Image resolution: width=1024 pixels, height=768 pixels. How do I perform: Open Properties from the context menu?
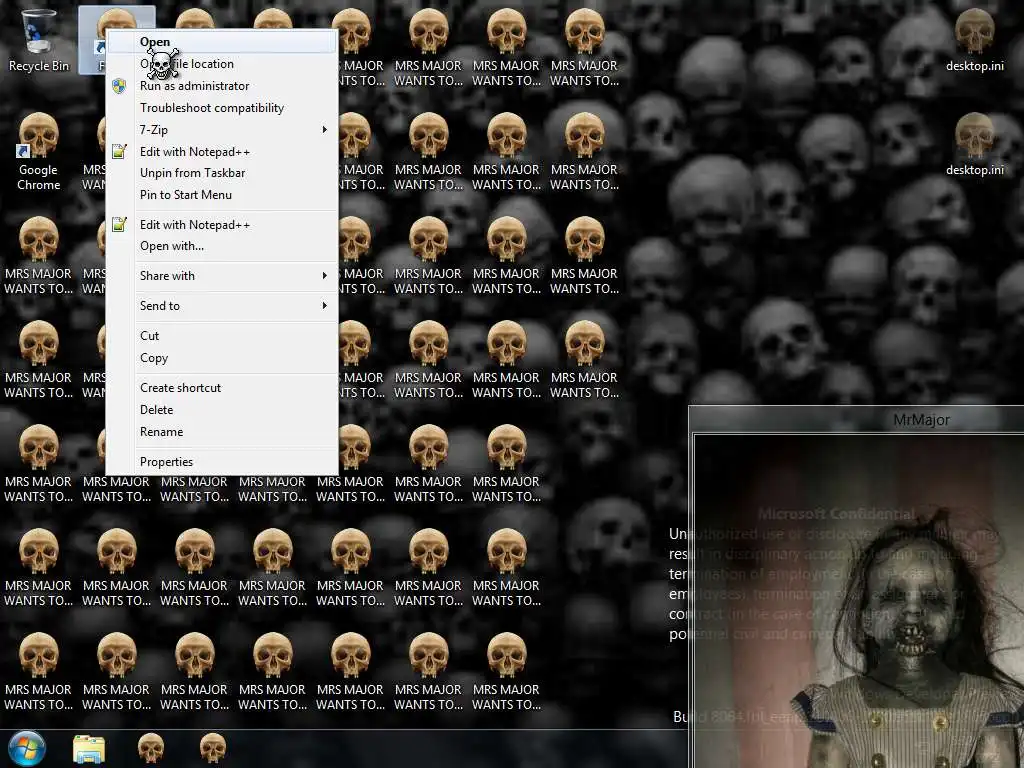click(x=222, y=462)
